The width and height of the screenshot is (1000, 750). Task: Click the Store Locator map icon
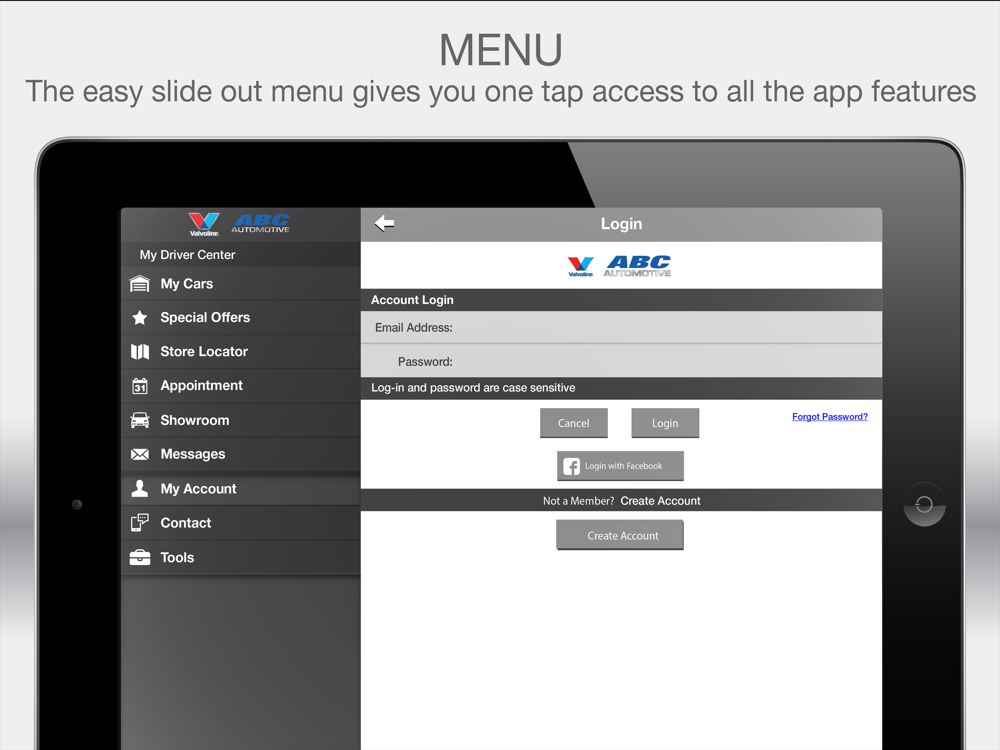coord(140,351)
